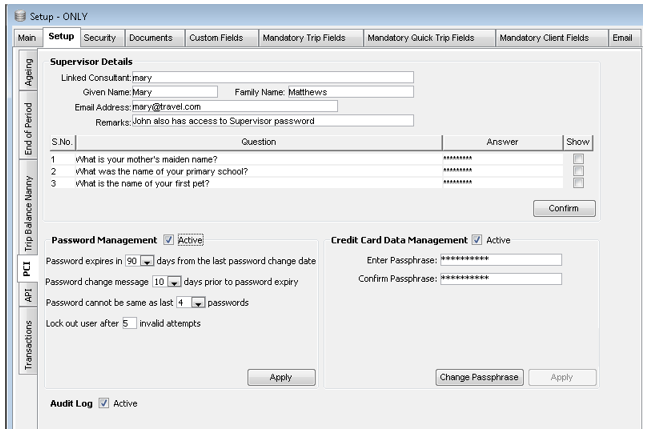Image resolution: width=645 pixels, height=435 pixels.
Task: Open the password change message days dropdown
Action: click(174, 282)
